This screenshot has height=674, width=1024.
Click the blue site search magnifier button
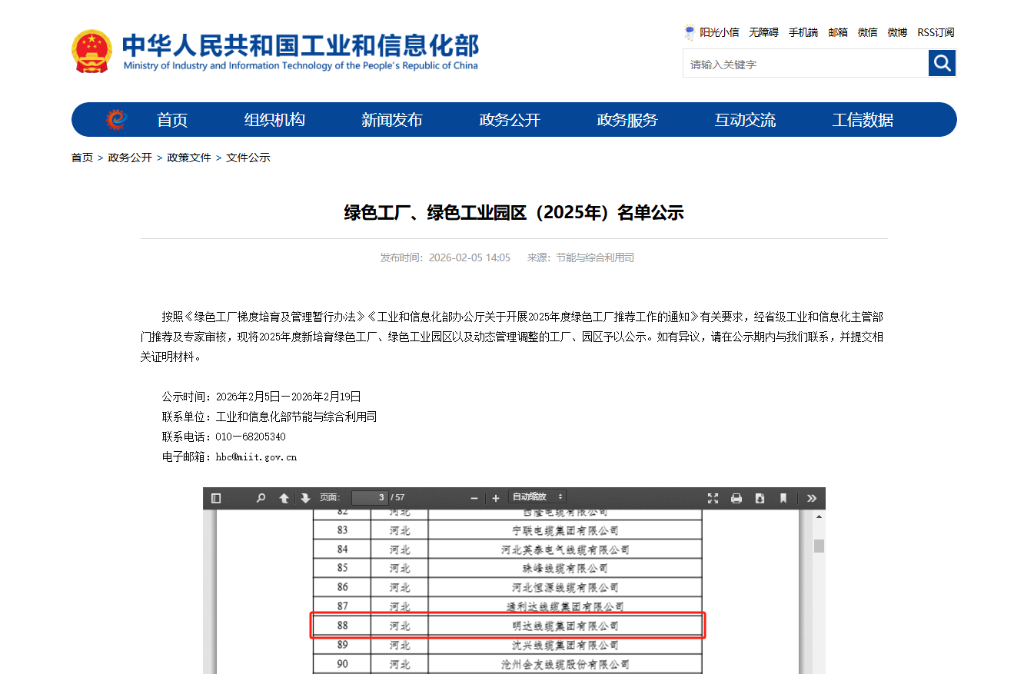[942, 64]
